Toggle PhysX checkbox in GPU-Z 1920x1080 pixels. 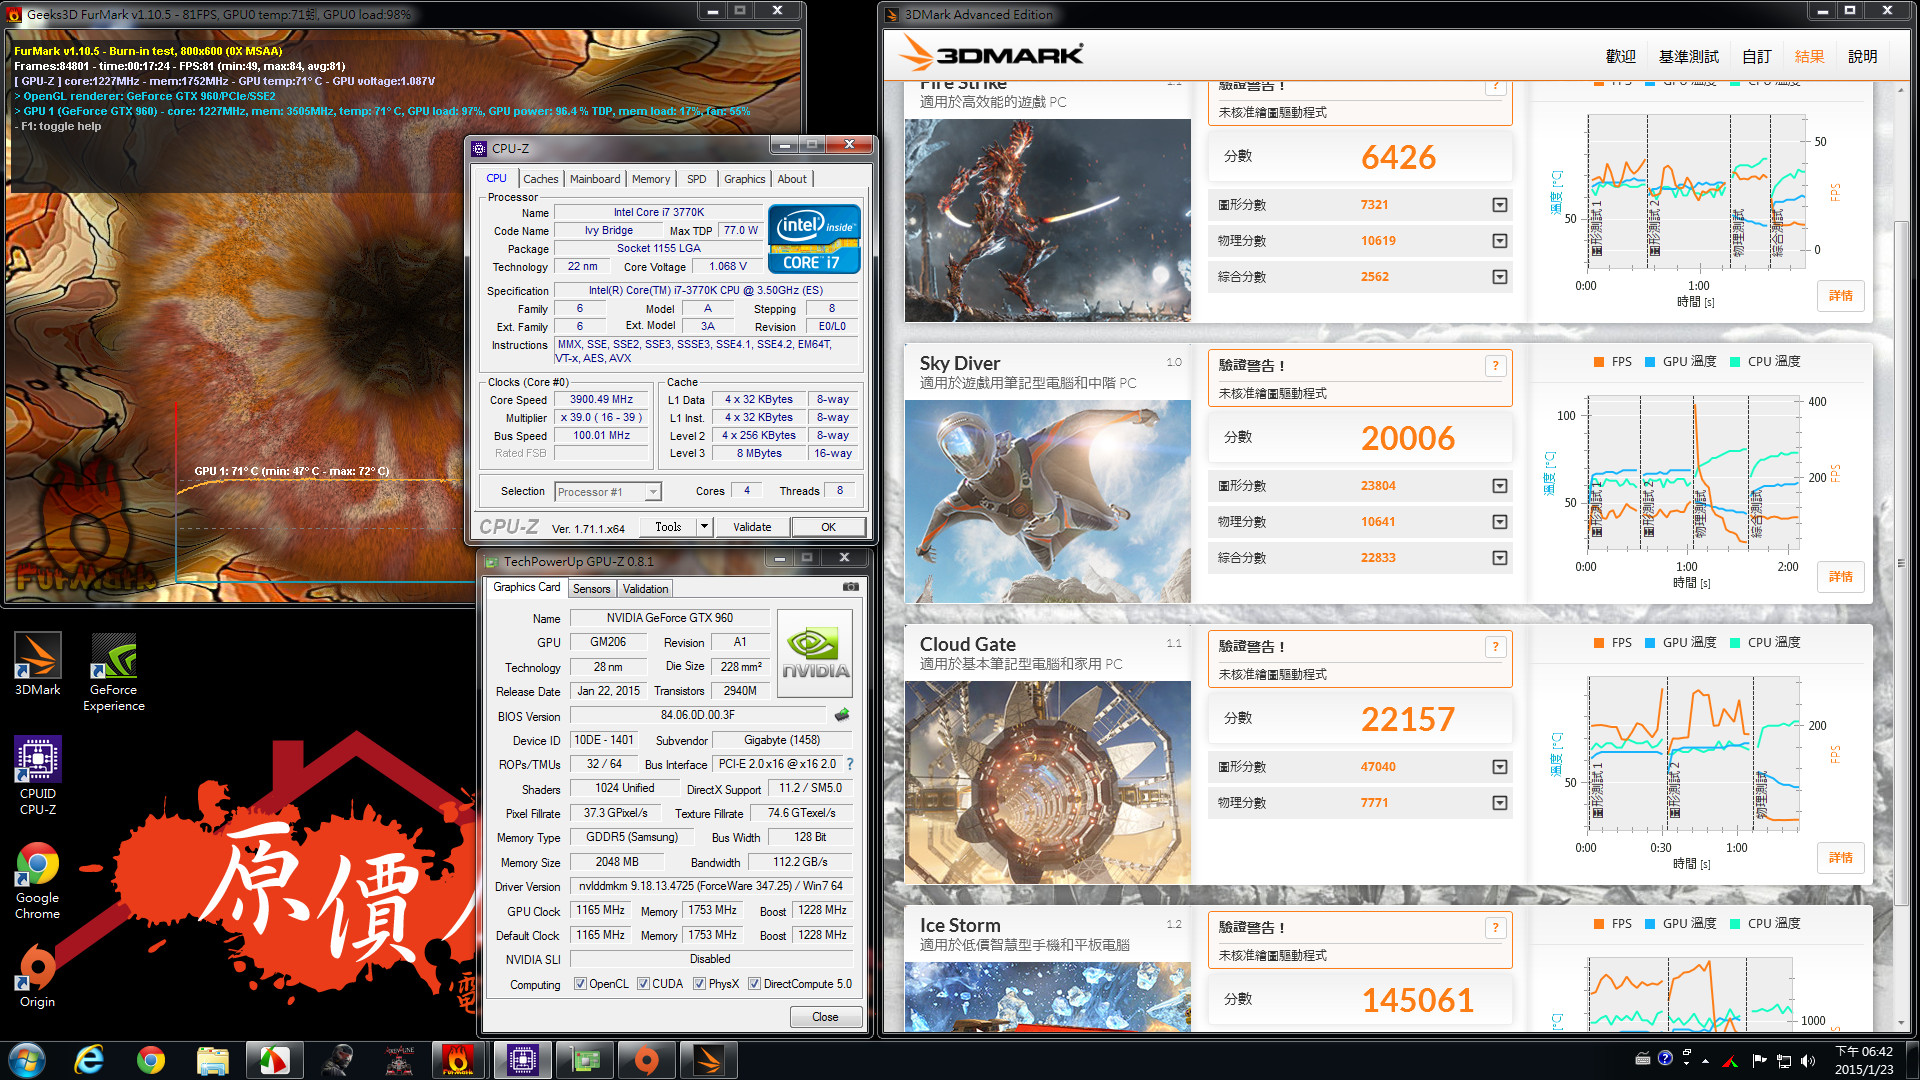(699, 984)
